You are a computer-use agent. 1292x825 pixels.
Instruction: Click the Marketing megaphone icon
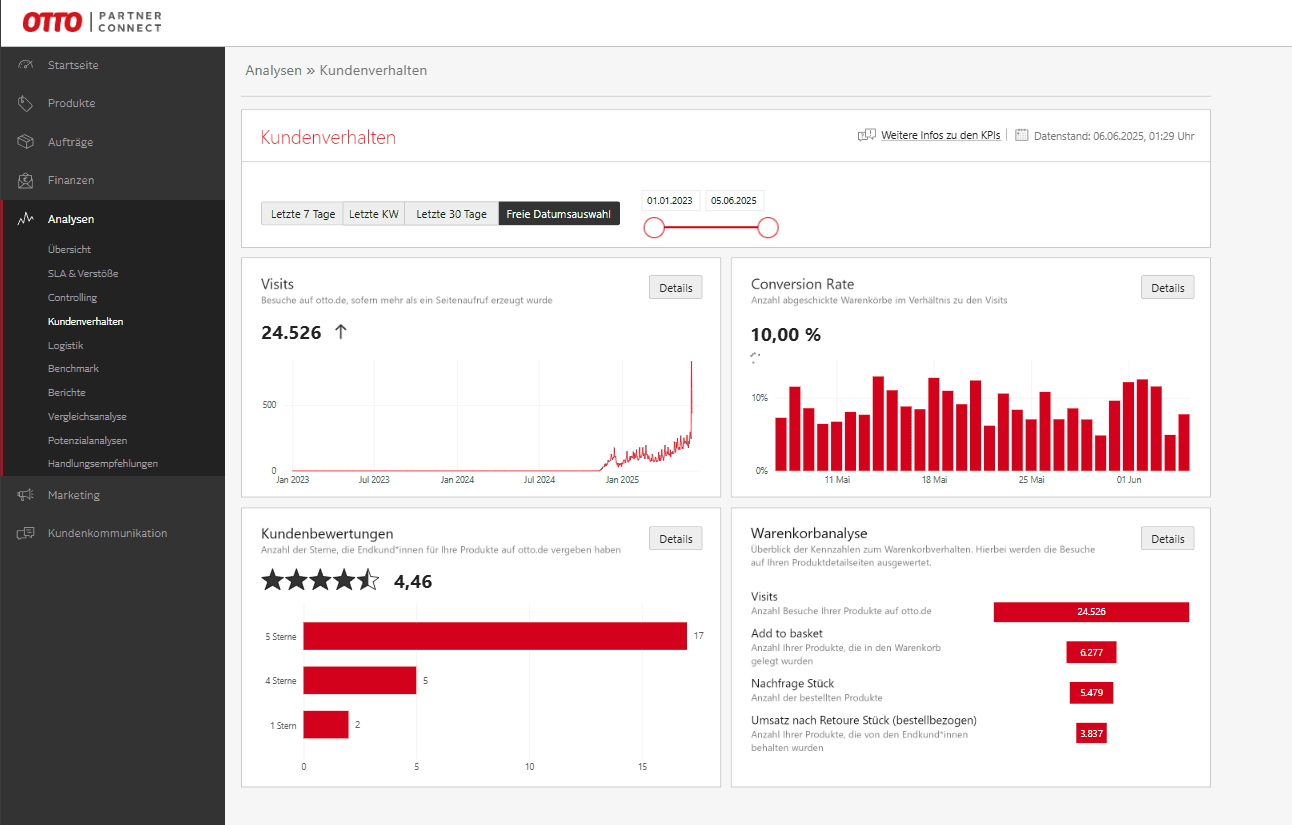26,495
